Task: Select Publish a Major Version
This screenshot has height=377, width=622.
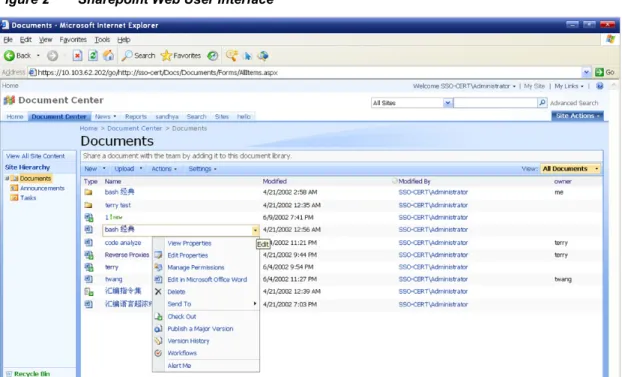Action: pyautogui.click(x=200, y=329)
